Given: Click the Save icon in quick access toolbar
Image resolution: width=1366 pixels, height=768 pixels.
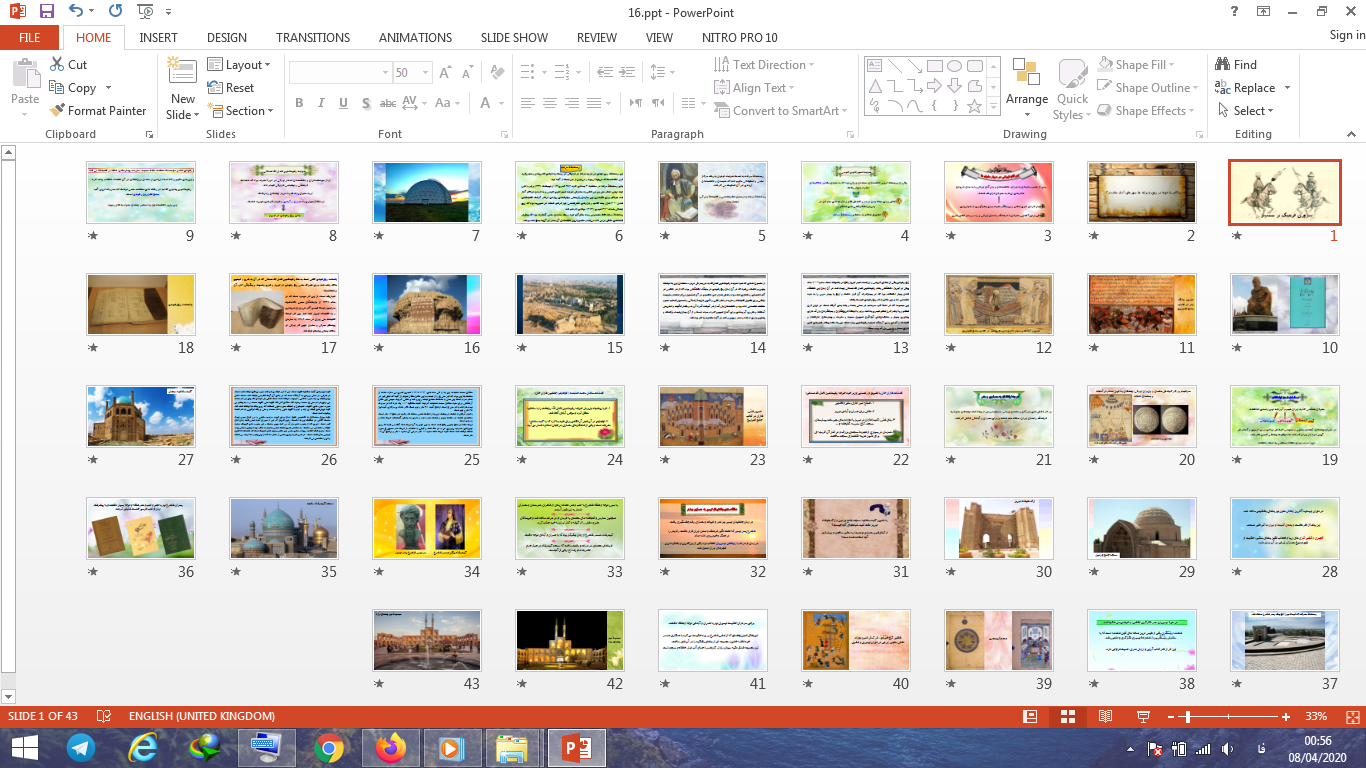Looking at the screenshot, I should tap(47, 12).
